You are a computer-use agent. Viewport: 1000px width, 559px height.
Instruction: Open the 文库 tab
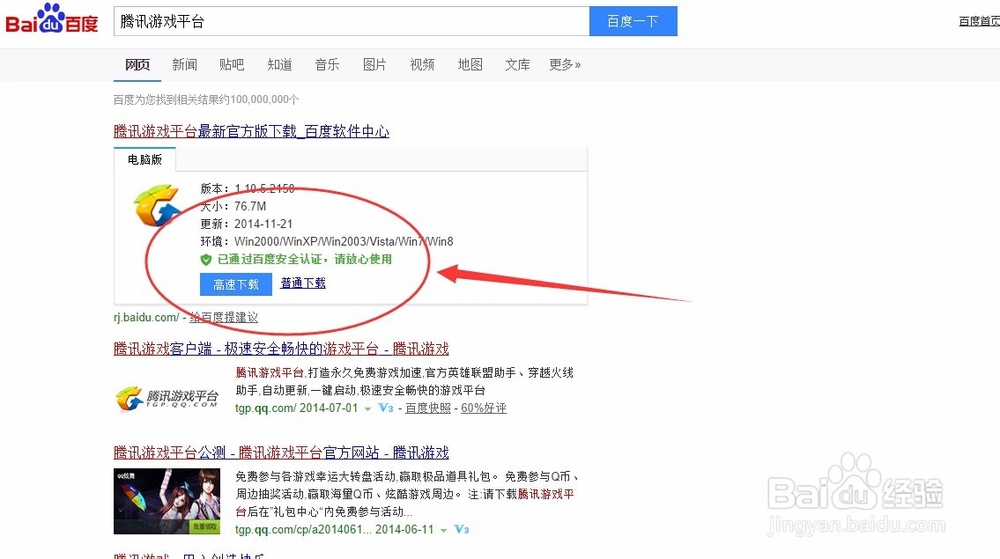517,64
